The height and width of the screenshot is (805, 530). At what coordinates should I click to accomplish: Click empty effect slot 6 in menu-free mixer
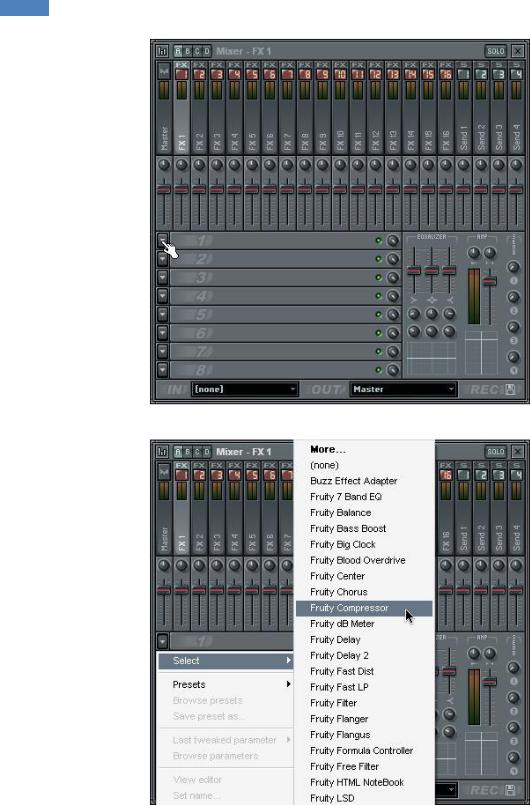(x=272, y=333)
